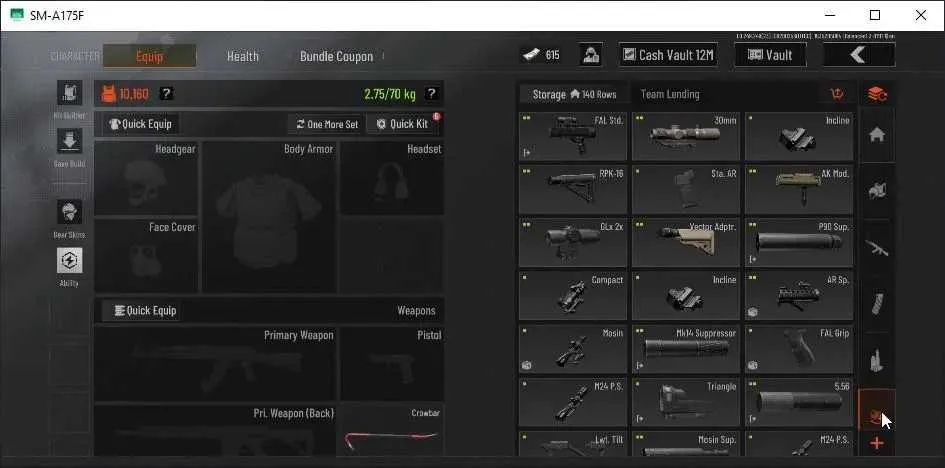Open the Bundle Coupon tab

point(336,56)
